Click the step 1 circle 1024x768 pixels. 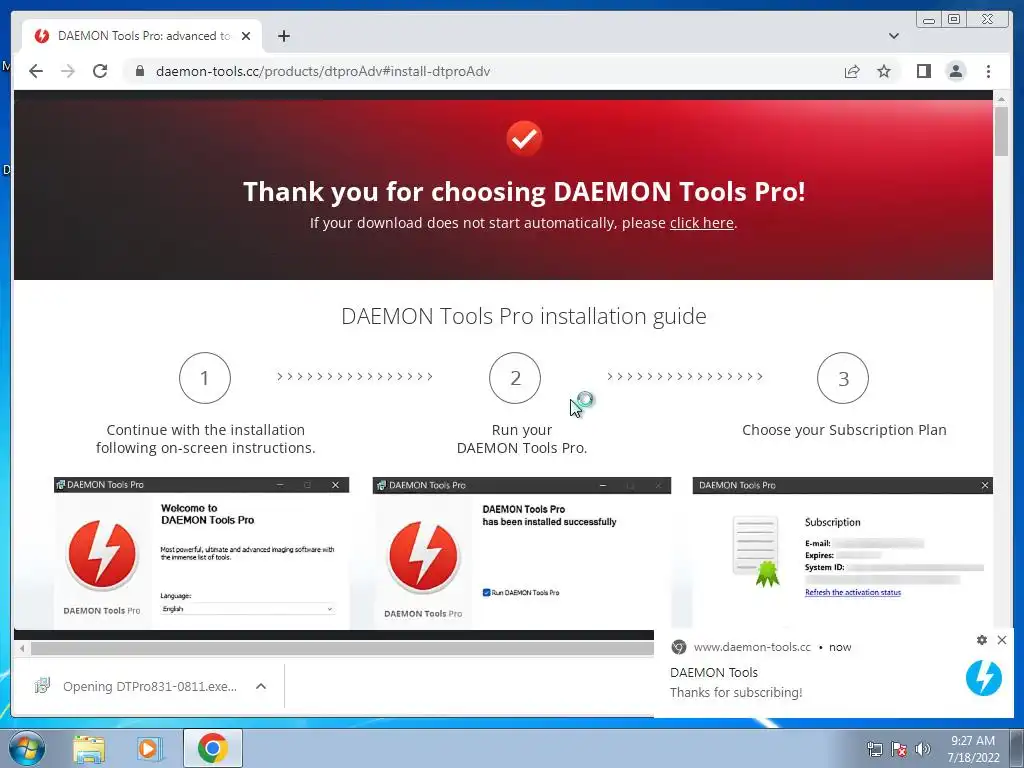click(x=204, y=377)
